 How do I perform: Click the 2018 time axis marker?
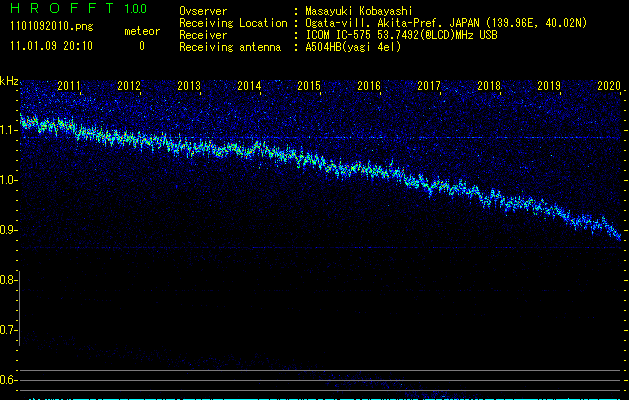pyautogui.click(x=489, y=86)
